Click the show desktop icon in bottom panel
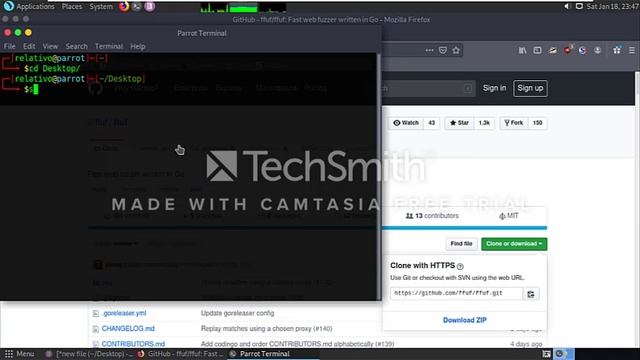This screenshot has height=360, width=640. (546, 354)
